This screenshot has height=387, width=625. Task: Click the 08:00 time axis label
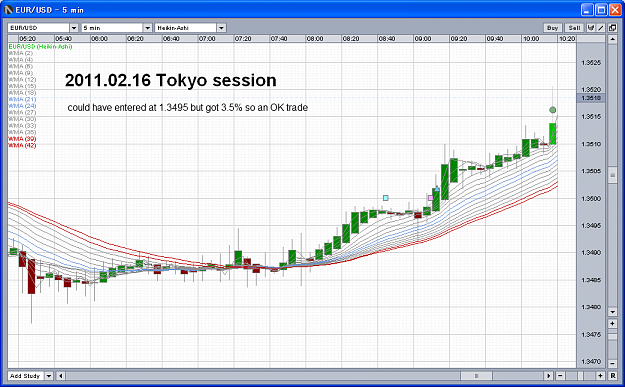click(315, 39)
